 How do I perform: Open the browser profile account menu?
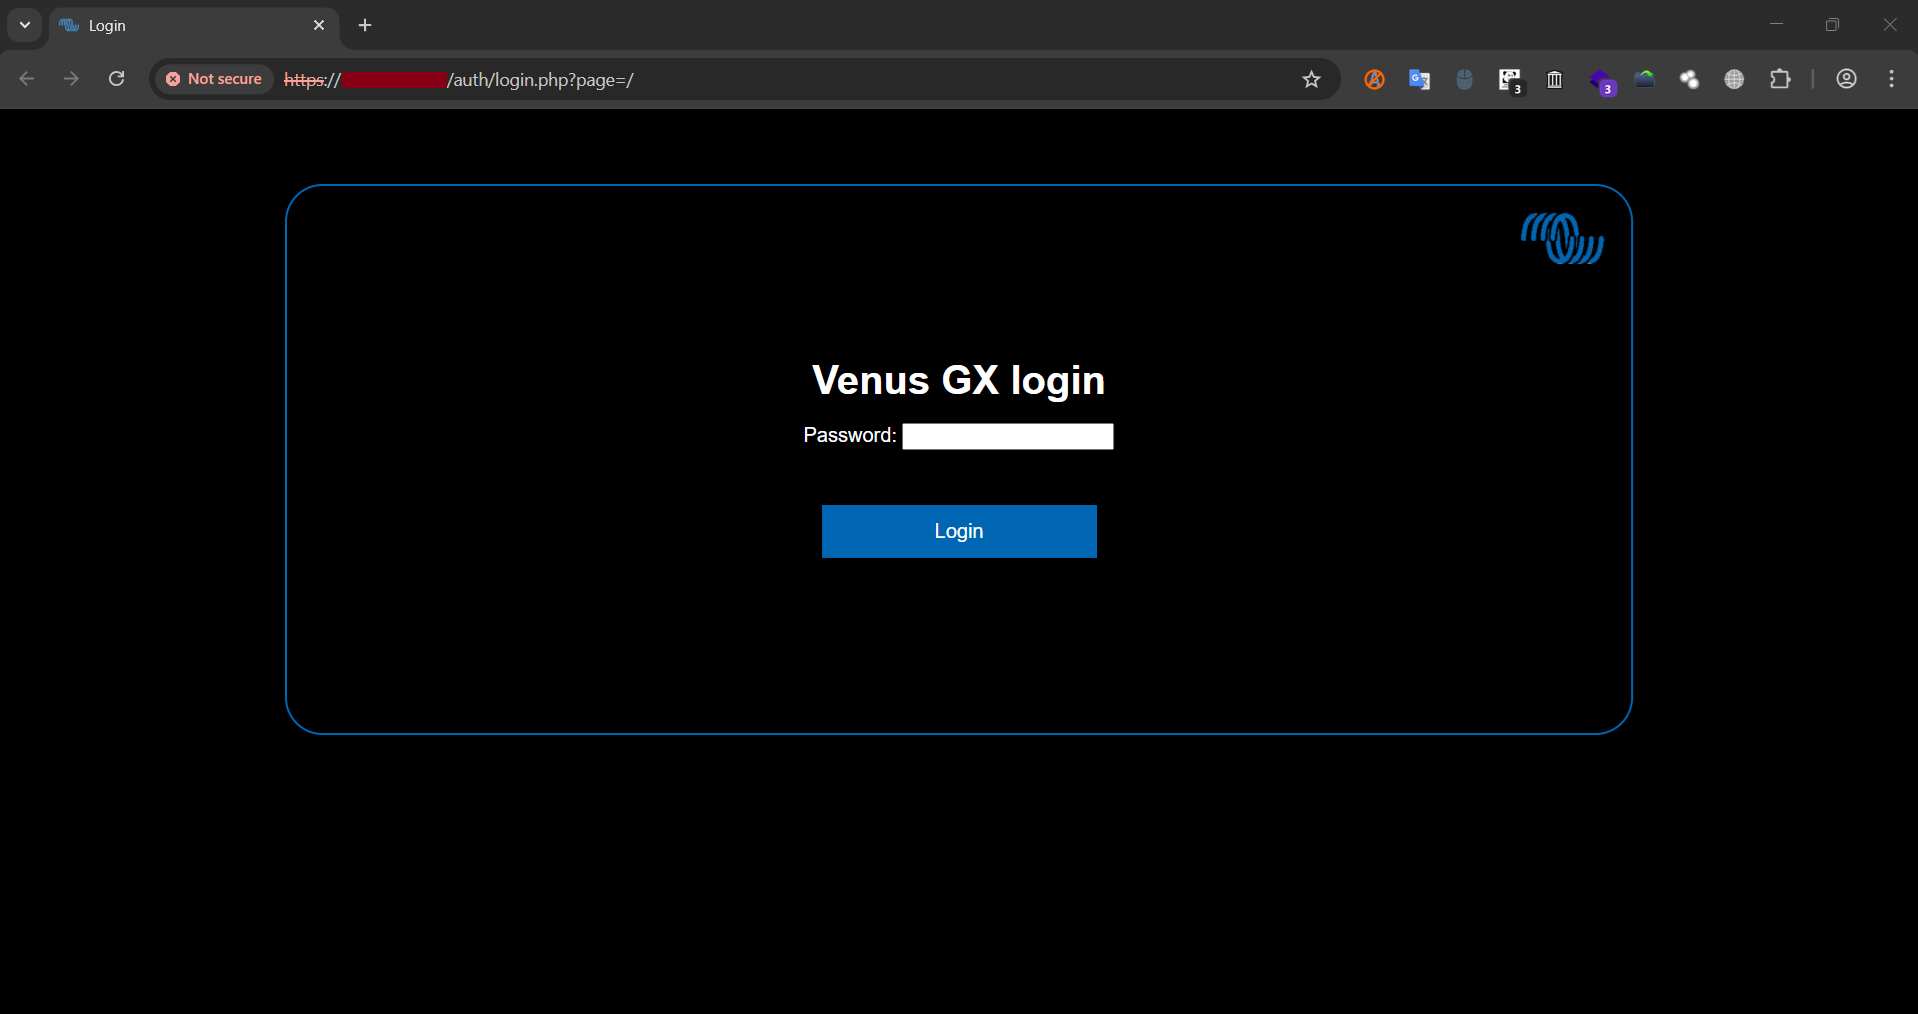1846,79
